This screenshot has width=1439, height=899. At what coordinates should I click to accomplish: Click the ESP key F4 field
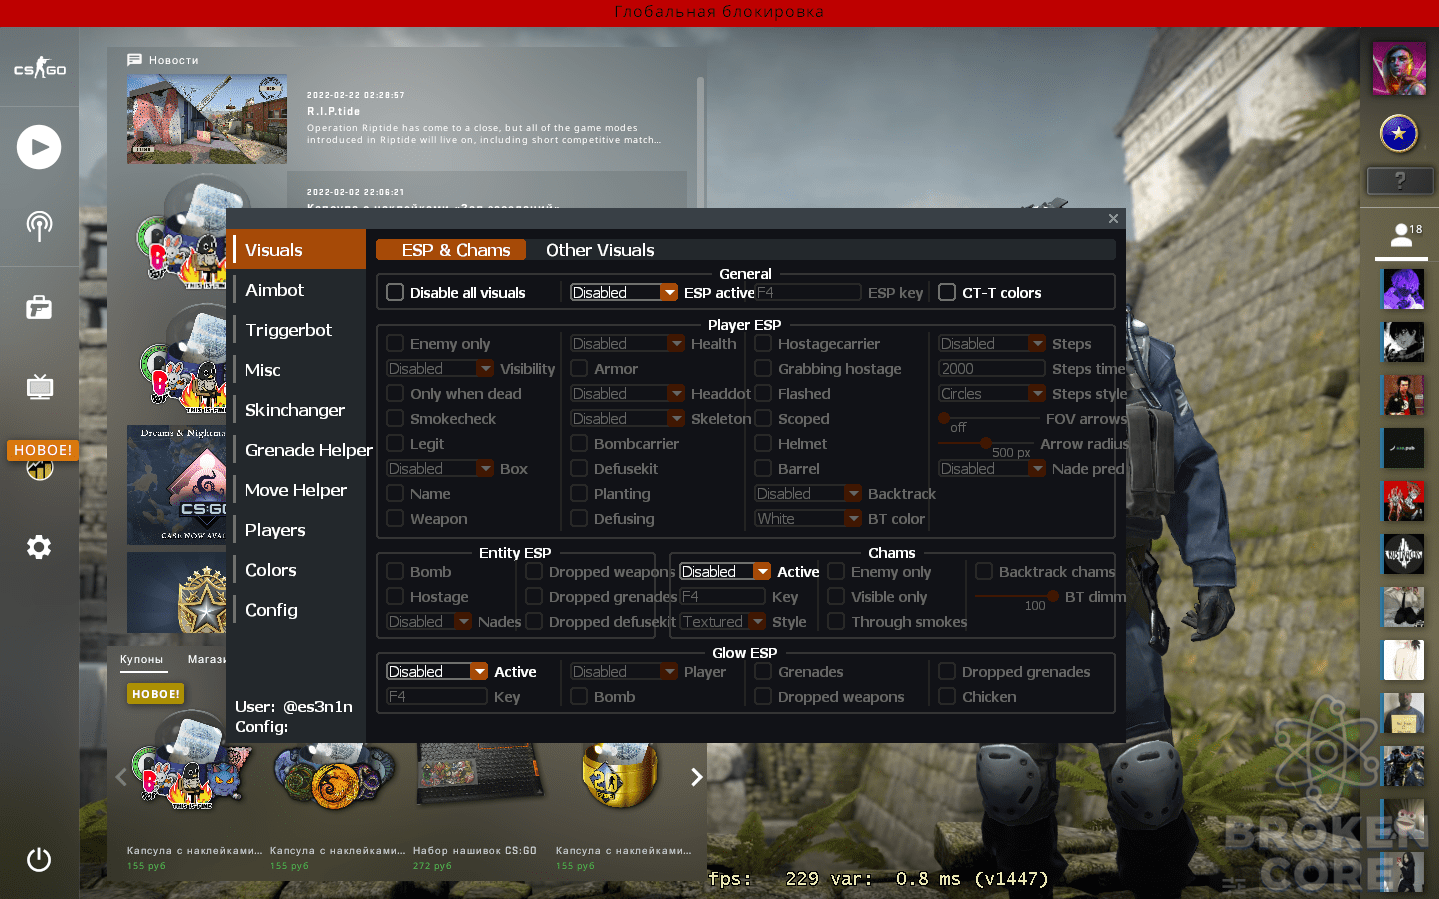pos(808,292)
